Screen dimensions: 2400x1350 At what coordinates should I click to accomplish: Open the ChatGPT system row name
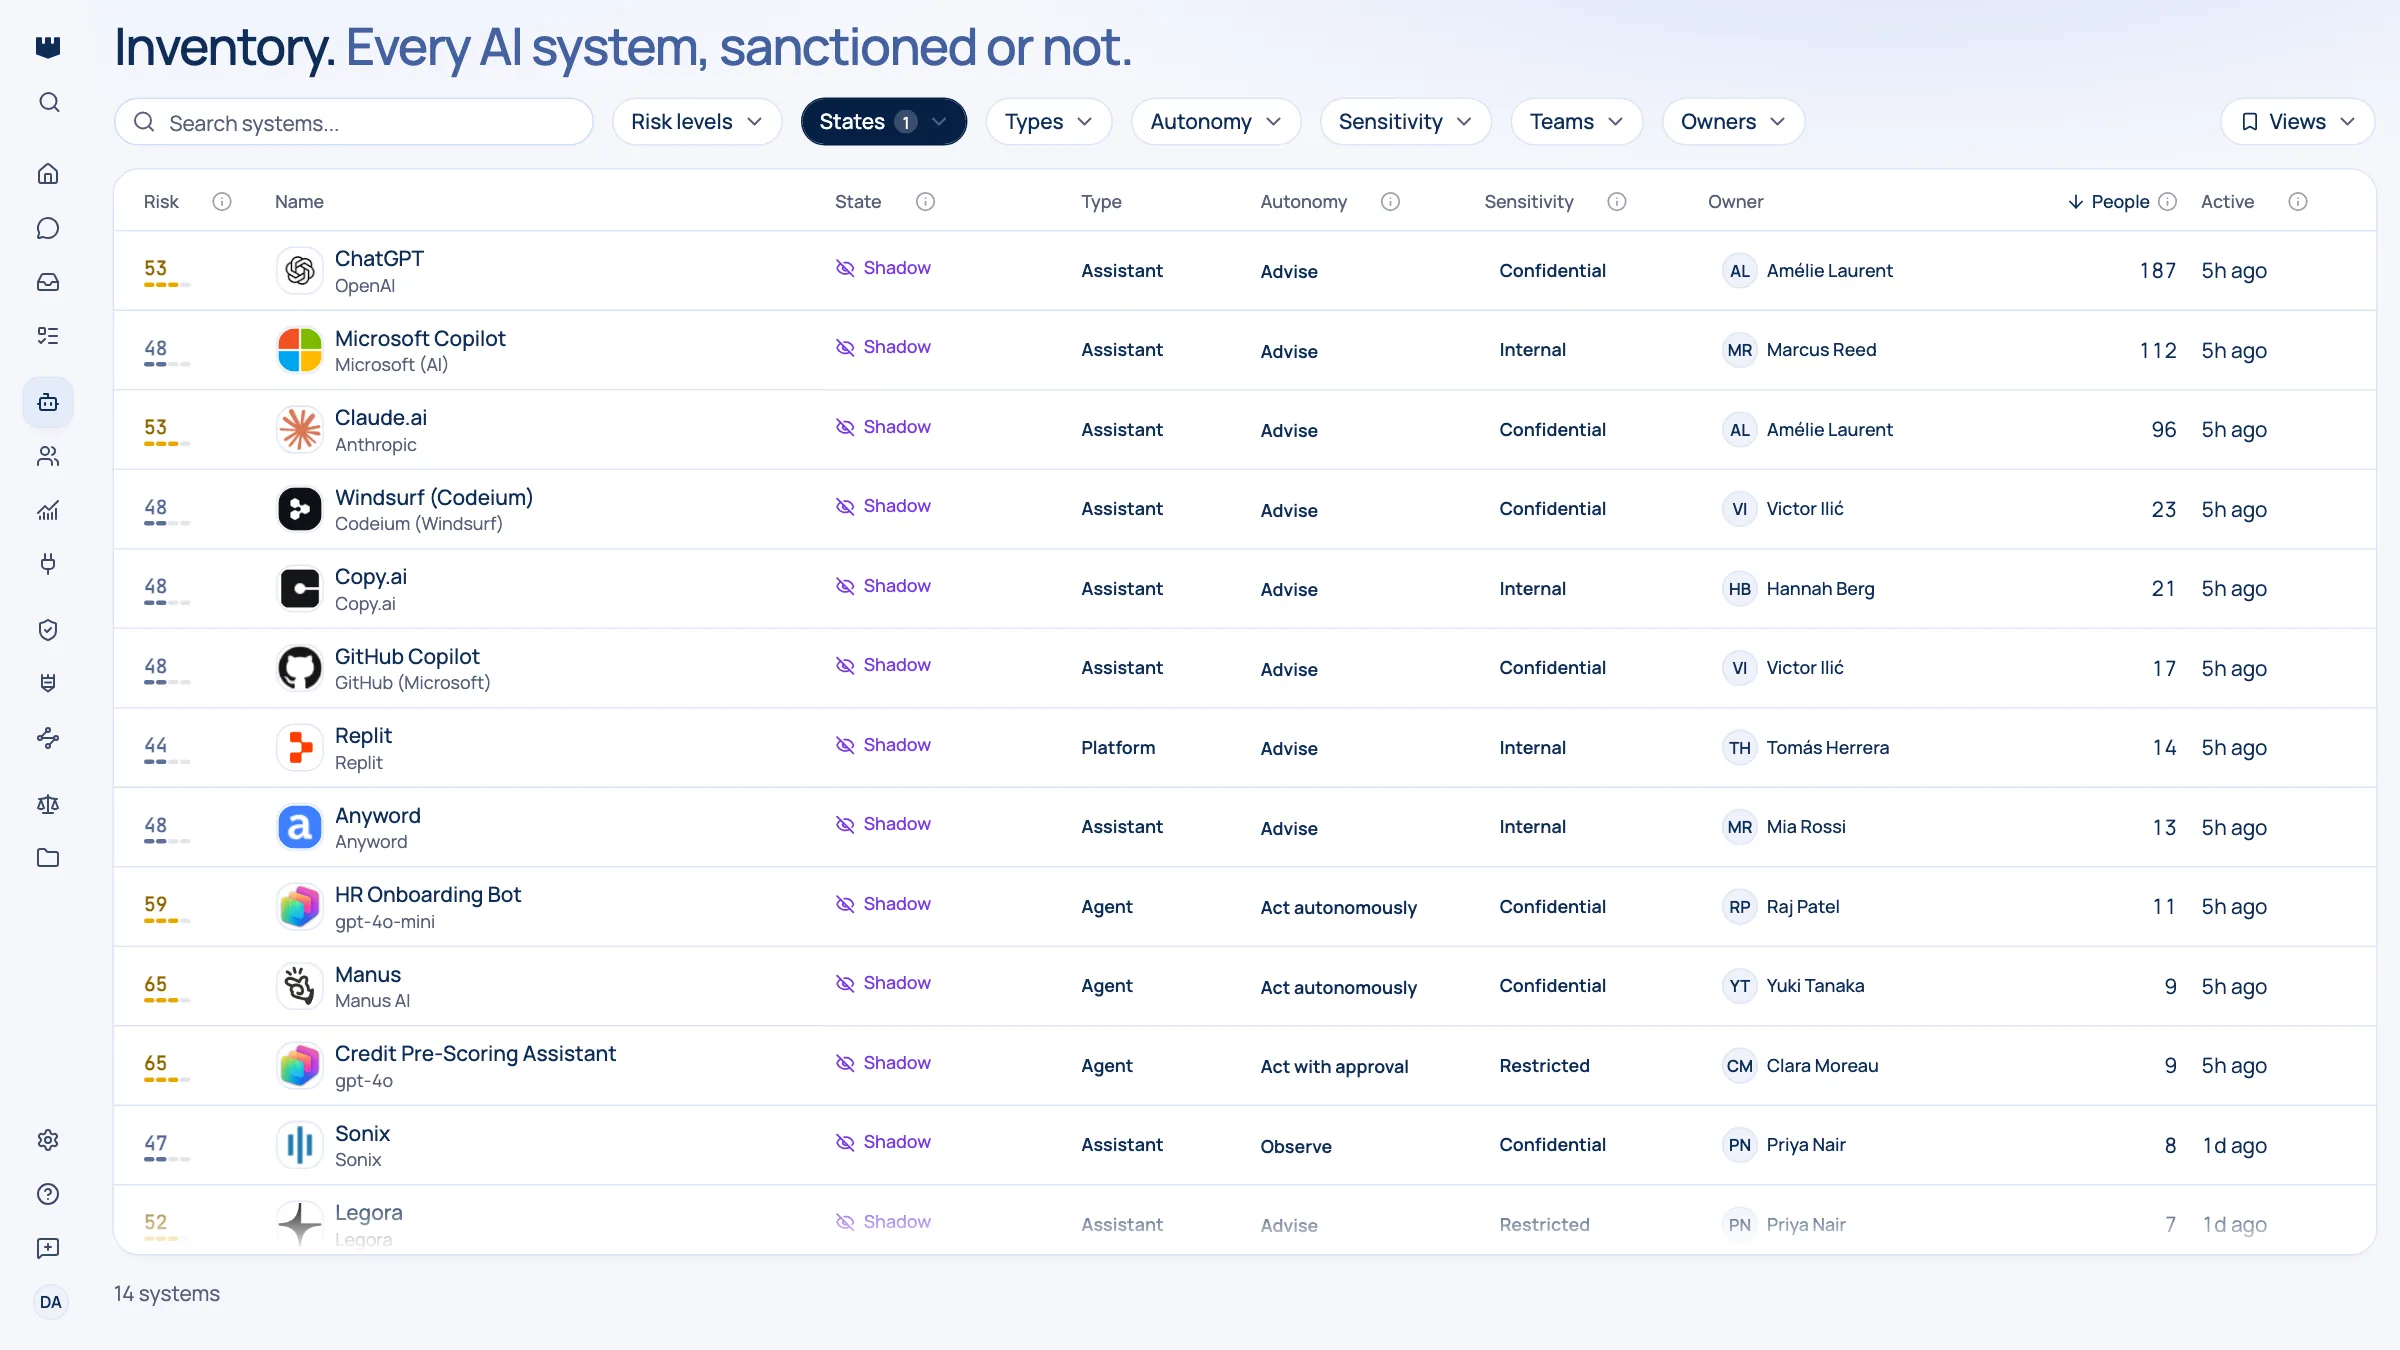[379, 259]
